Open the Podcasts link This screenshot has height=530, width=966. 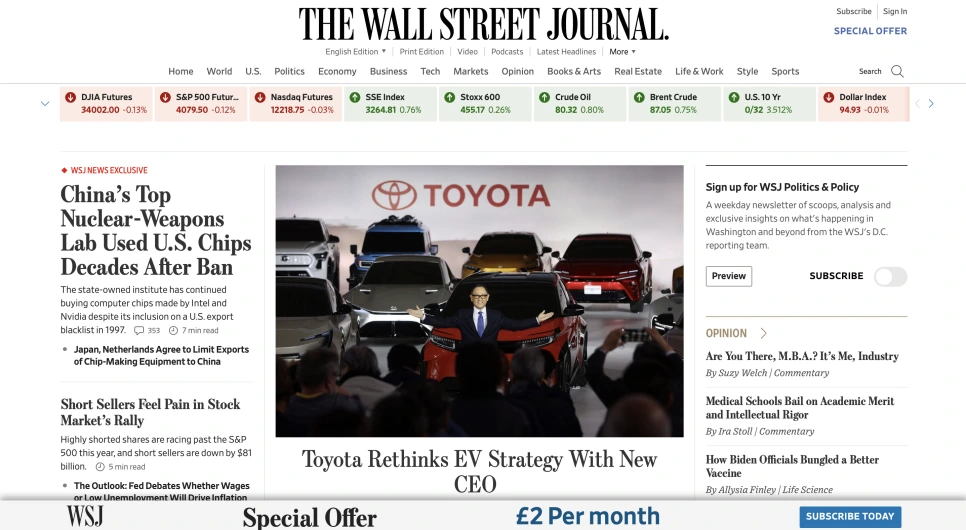507,52
